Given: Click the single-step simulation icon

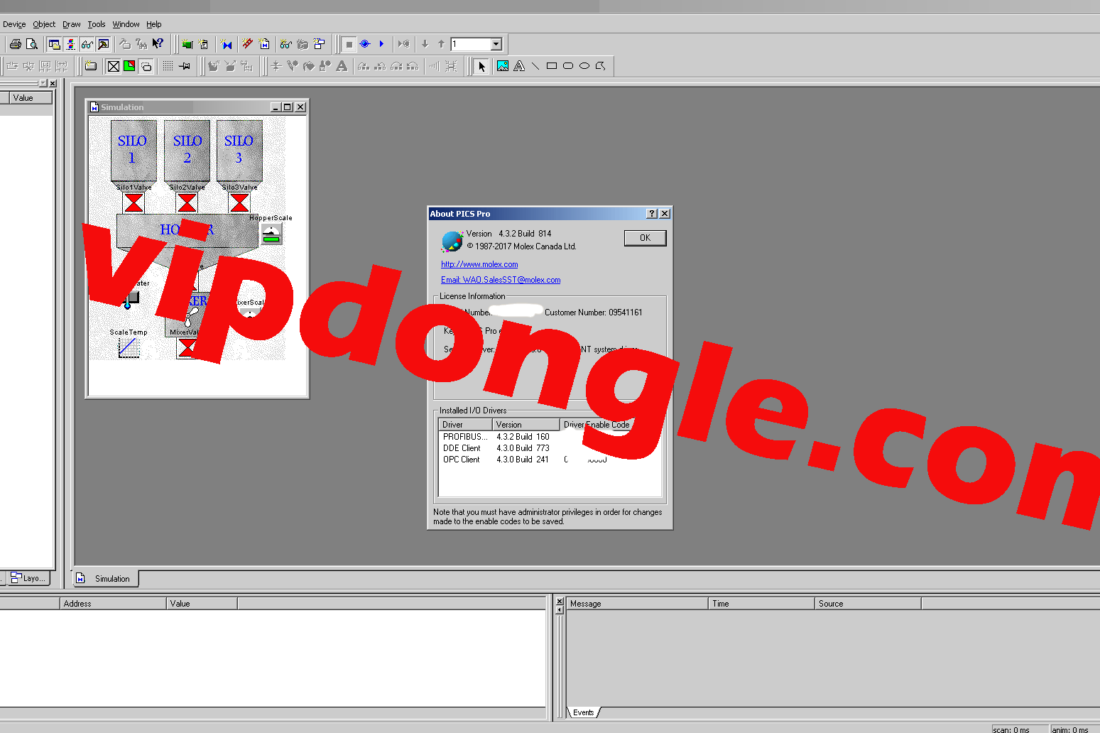Looking at the screenshot, I should click(403, 44).
